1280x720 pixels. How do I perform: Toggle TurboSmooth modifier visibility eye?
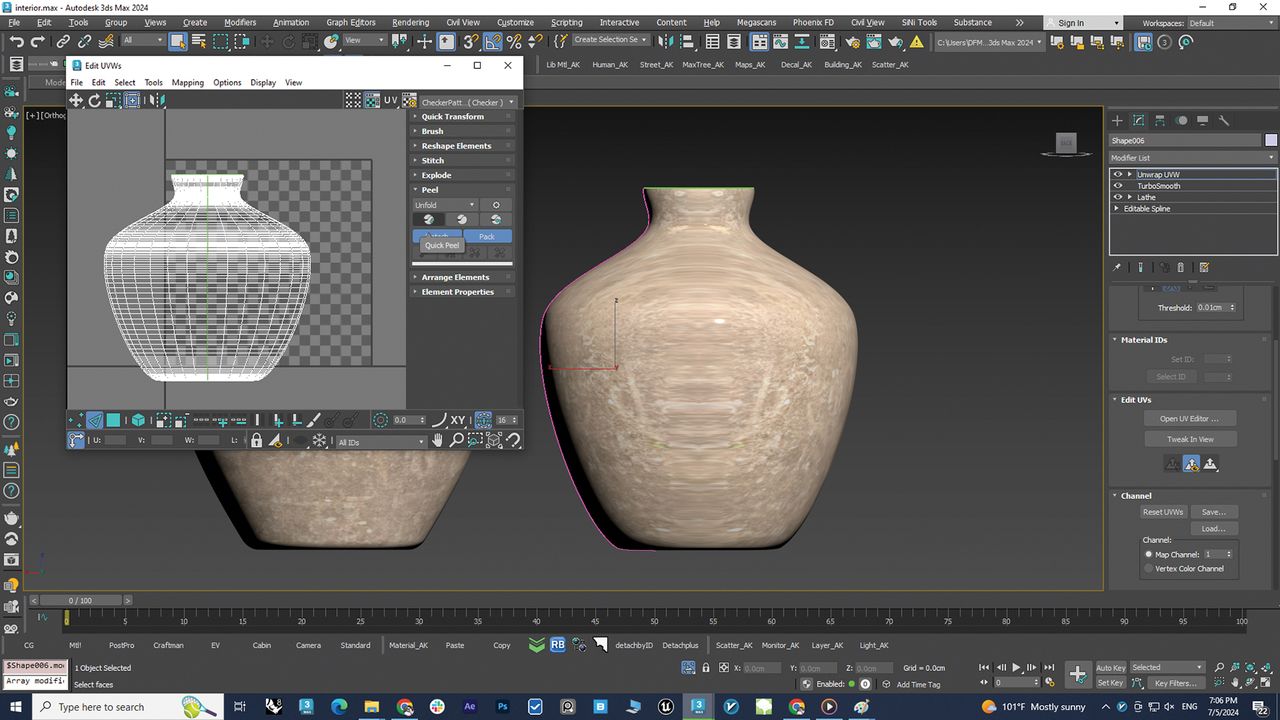coord(1118,186)
